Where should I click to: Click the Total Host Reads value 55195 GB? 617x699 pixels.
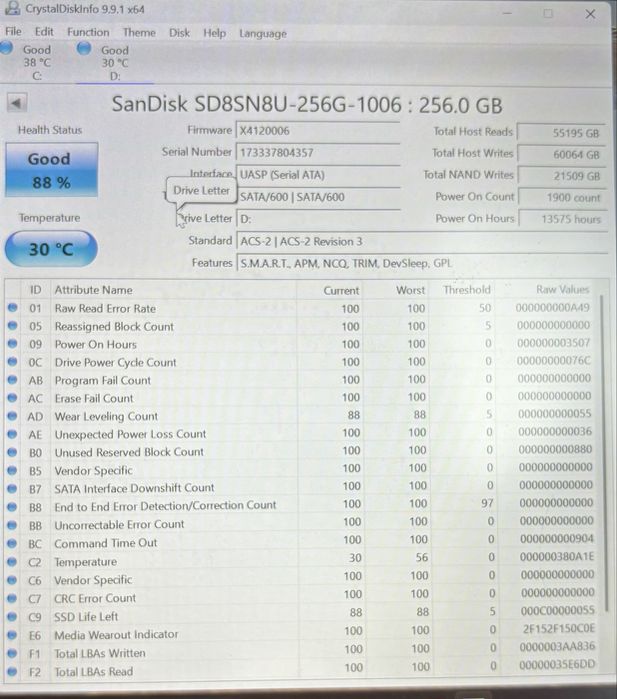561,133
